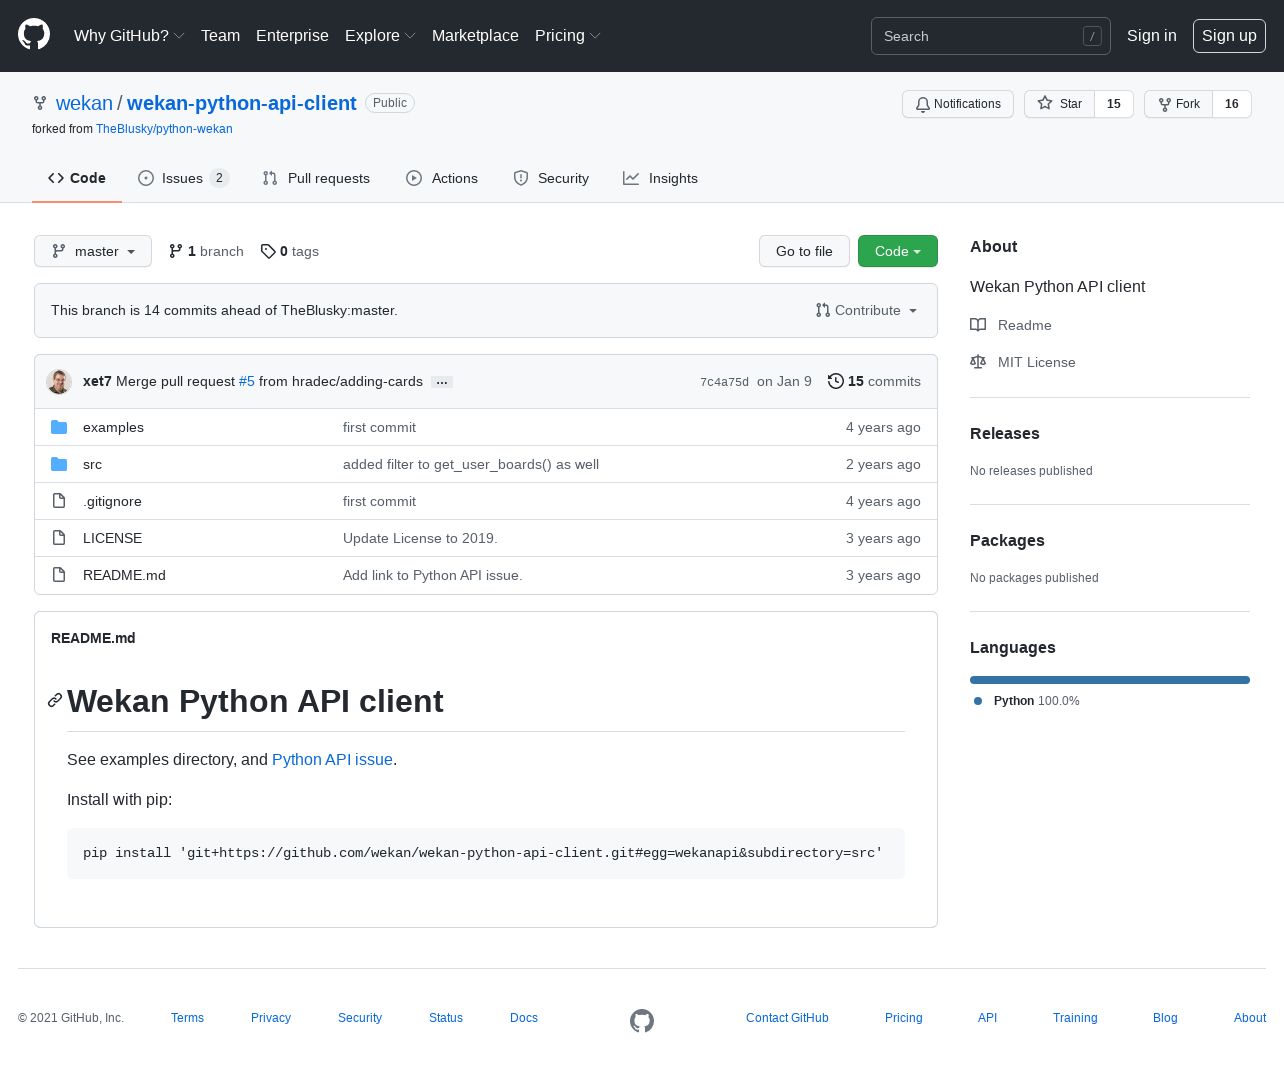Open Contact GitHub in the footer
The width and height of the screenshot is (1284, 1083).
click(x=787, y=1018)
